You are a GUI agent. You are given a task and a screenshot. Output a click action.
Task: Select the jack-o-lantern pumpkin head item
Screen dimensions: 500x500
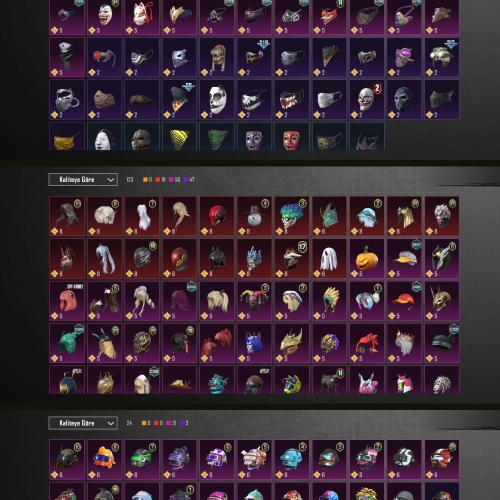point(367,258)
